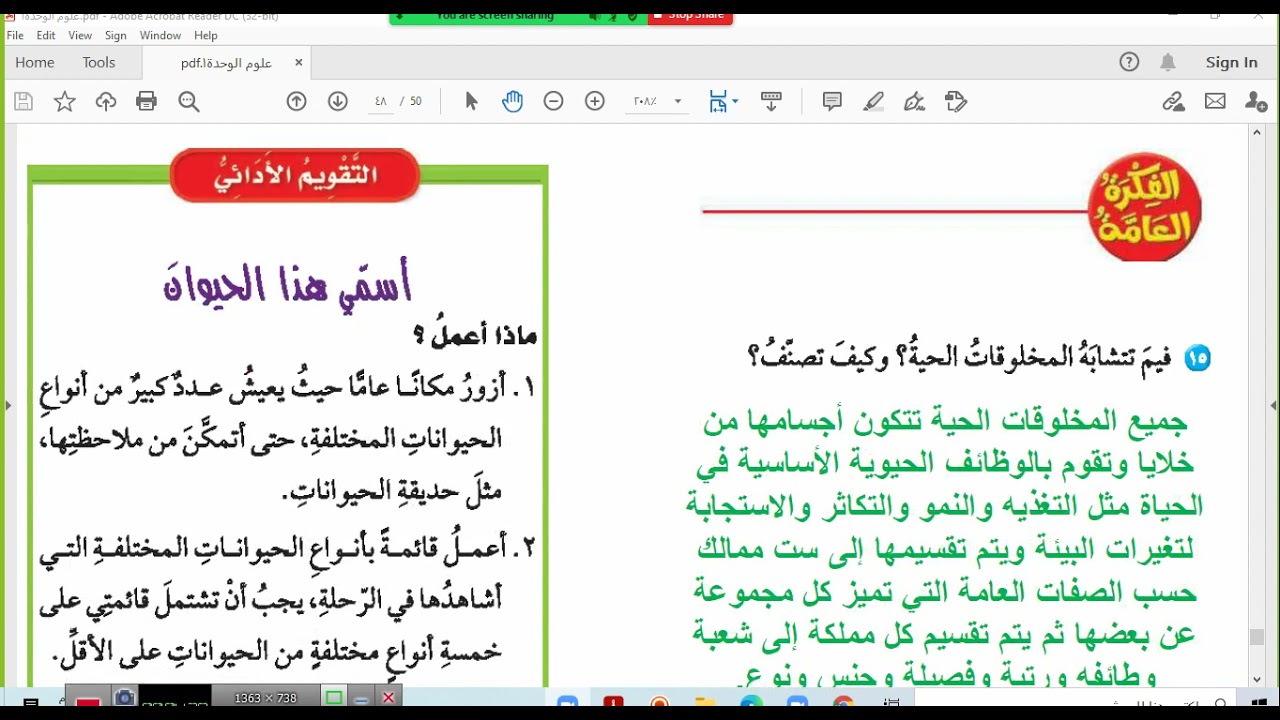Open the Window menu
The height and width of the screenshot is (720, 1280).
(160, 35)
